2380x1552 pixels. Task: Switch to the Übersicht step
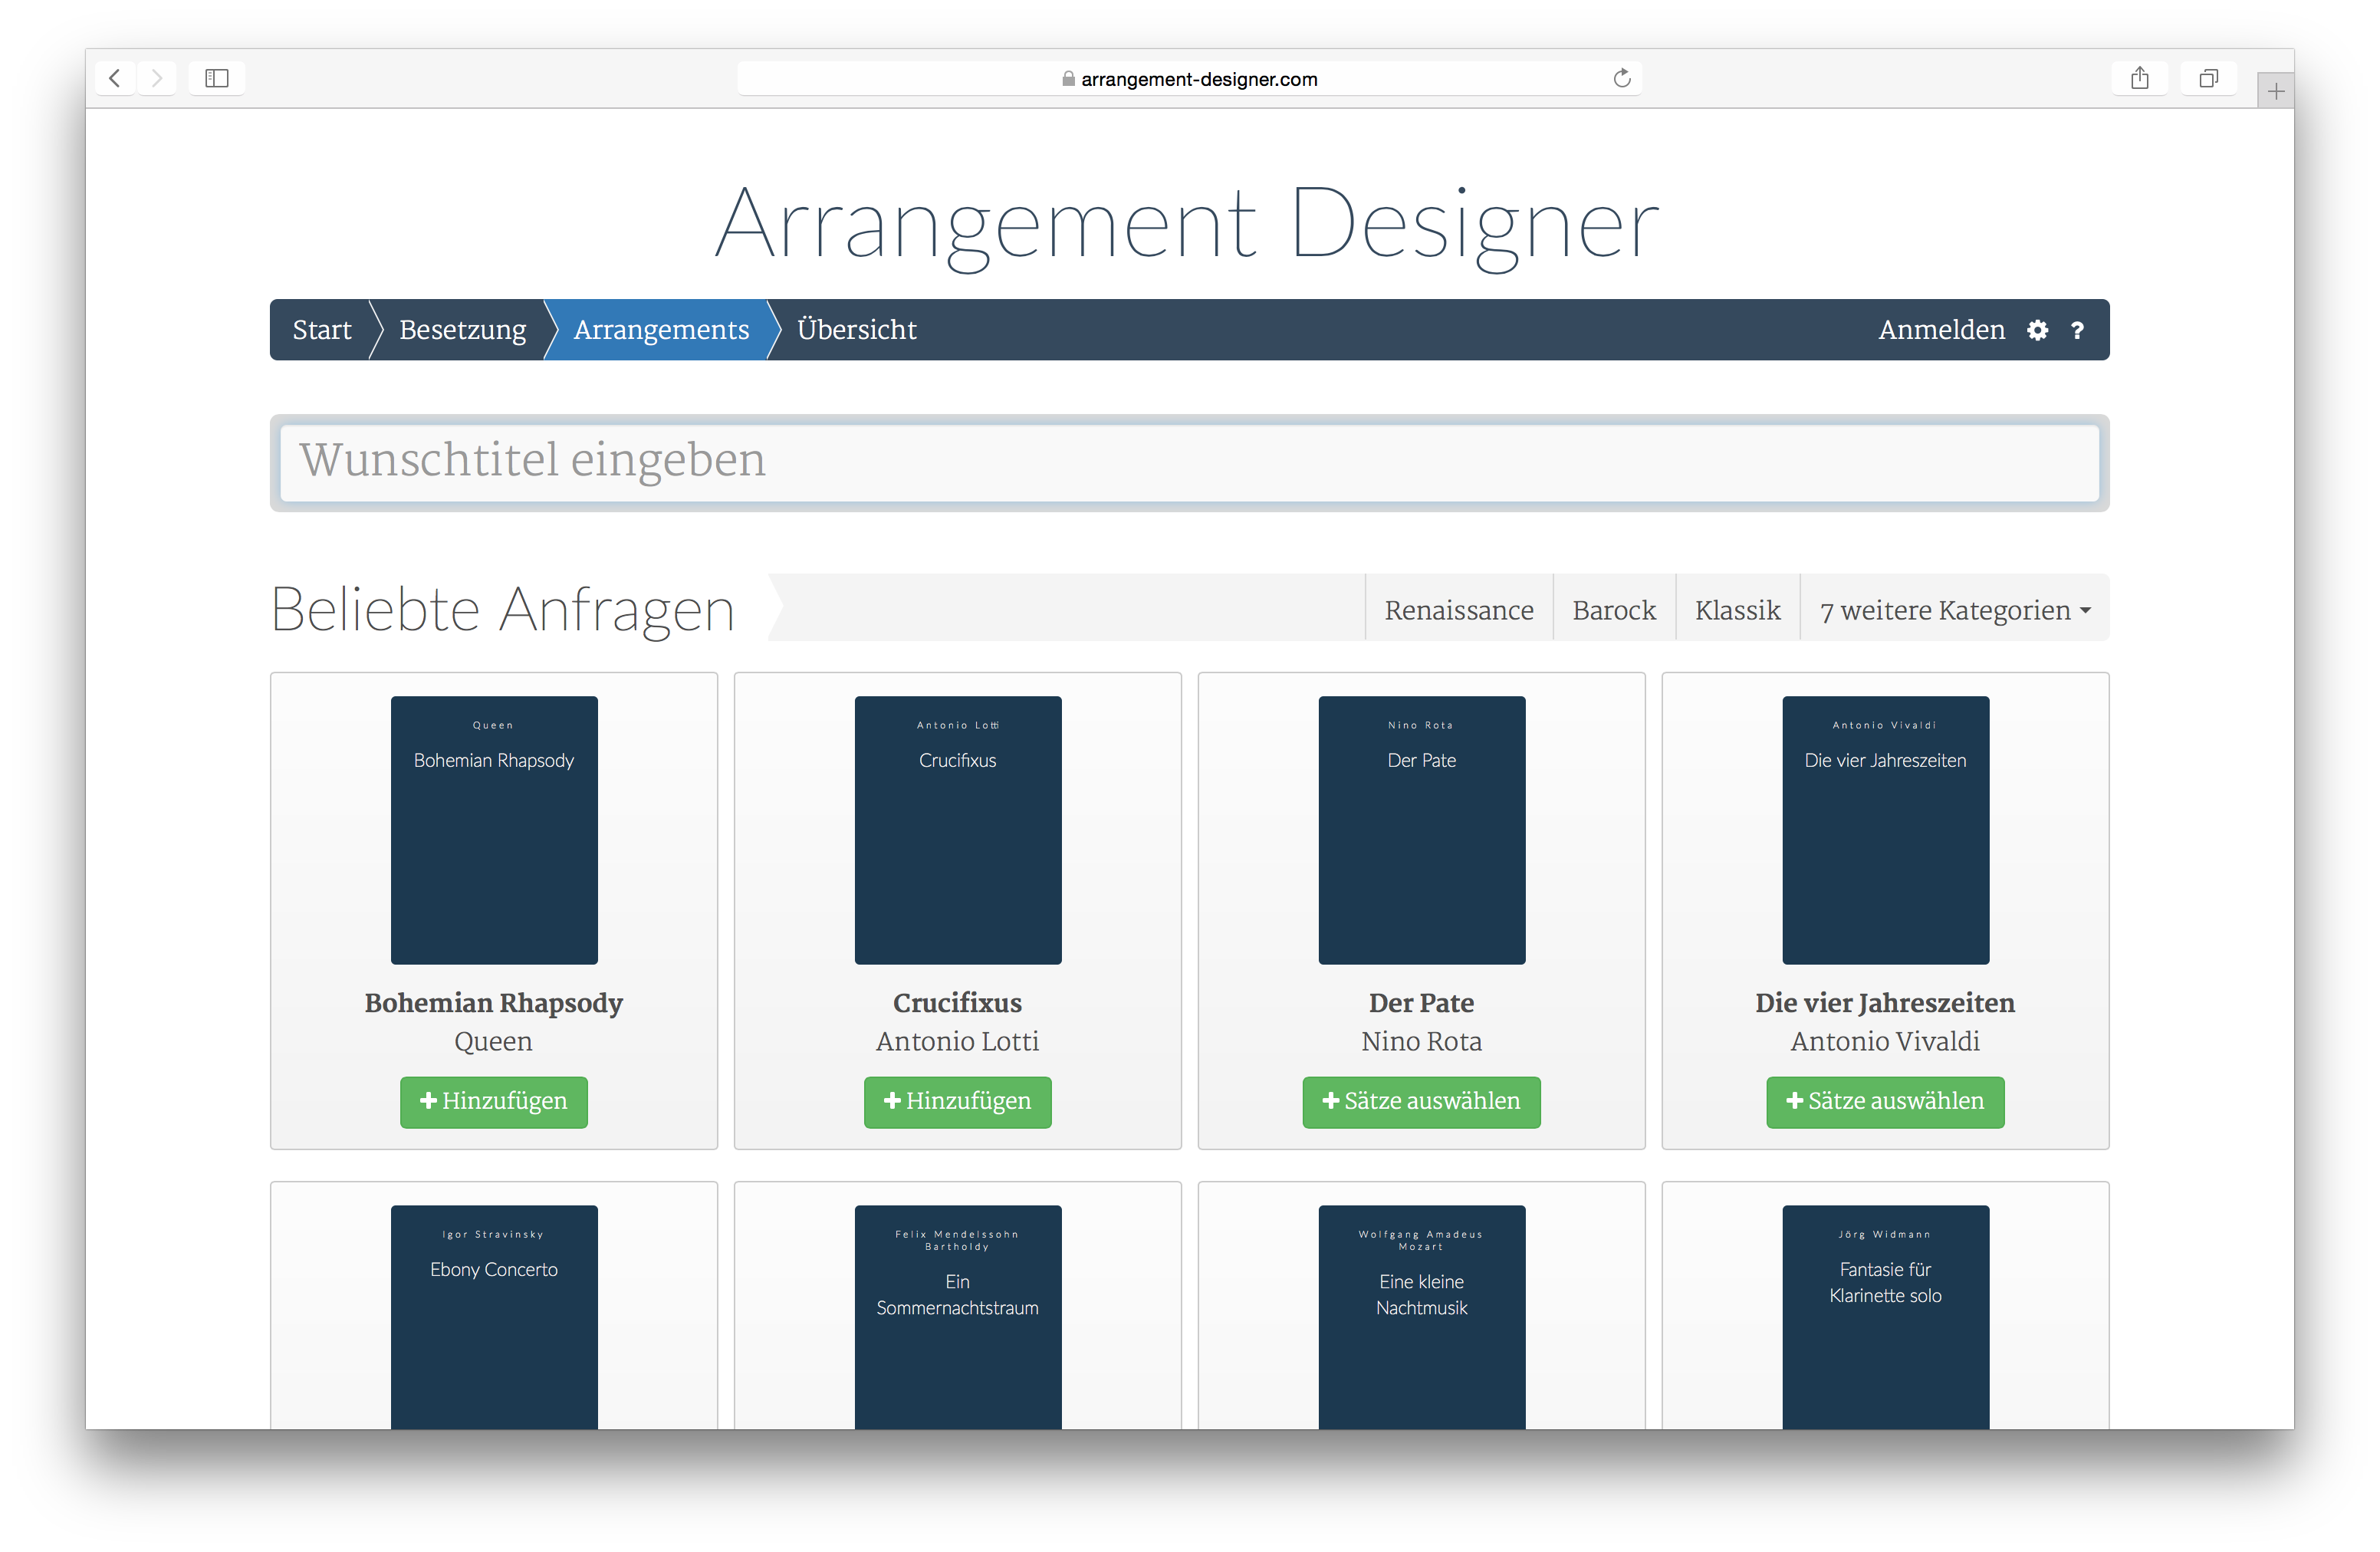pos(856,330)
